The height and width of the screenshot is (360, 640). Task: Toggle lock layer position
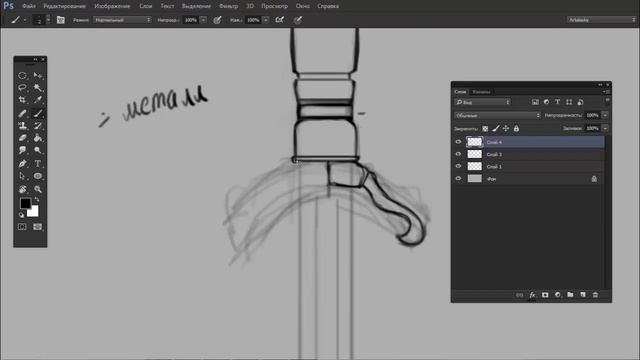point(506,129)
